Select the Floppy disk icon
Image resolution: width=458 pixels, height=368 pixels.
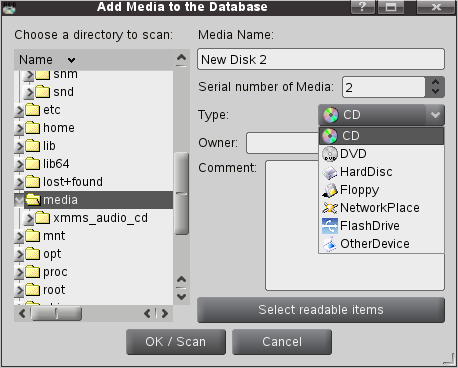click(330, 190)
